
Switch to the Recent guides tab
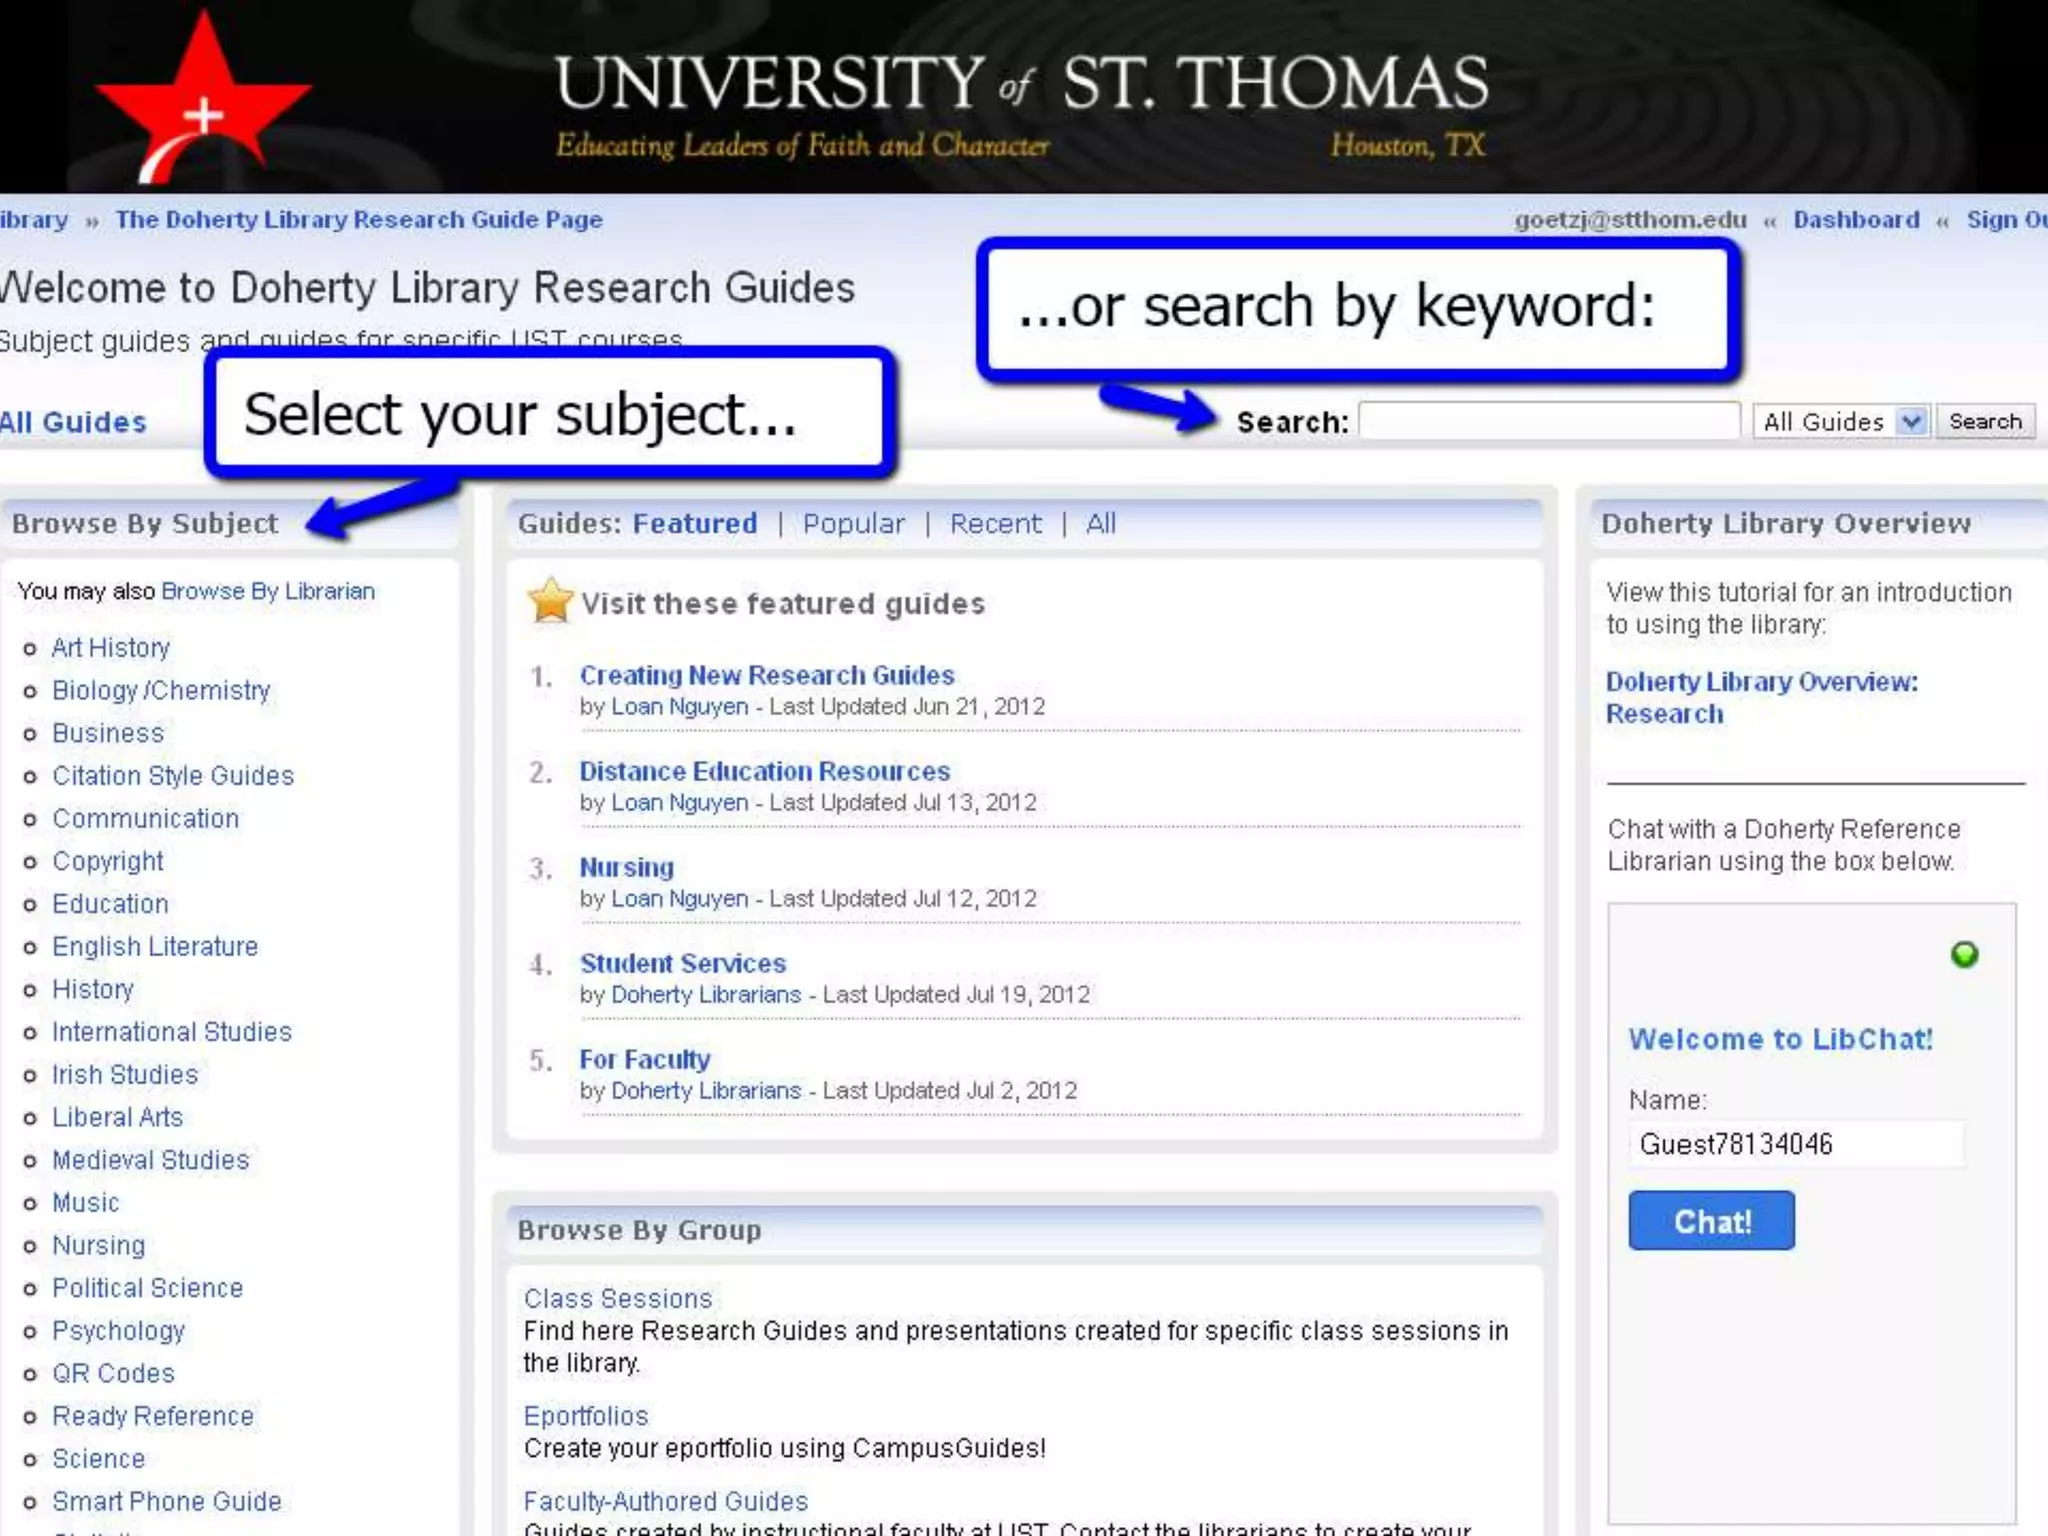[995, 523]
